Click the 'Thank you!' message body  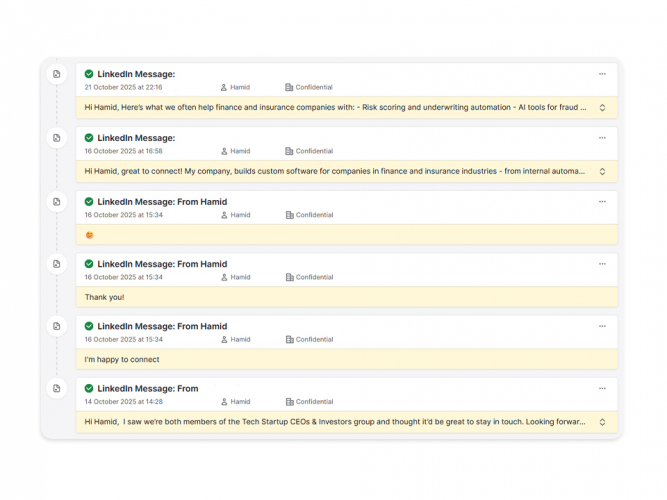tap(104, 297)
